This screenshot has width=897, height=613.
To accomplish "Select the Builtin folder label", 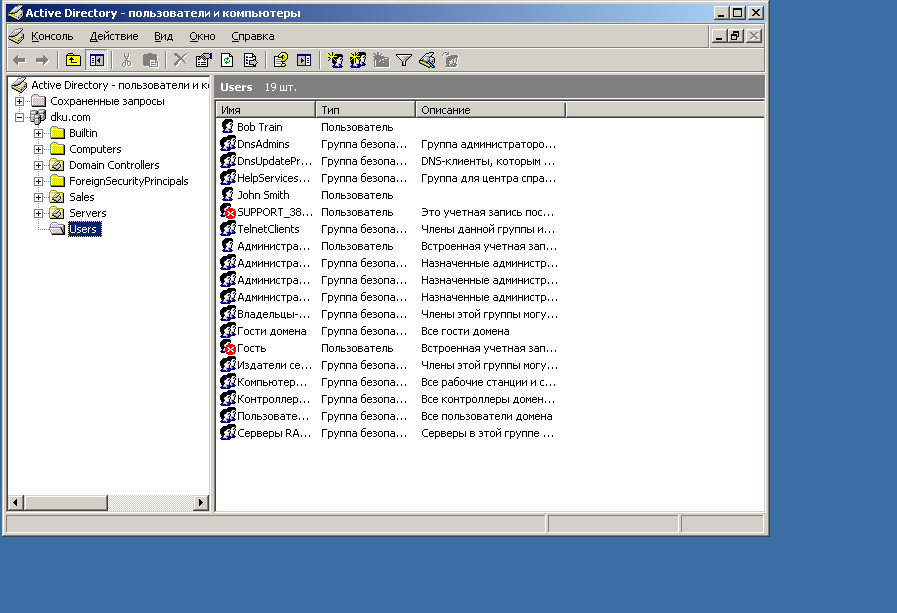I will [x=83, y=133].
